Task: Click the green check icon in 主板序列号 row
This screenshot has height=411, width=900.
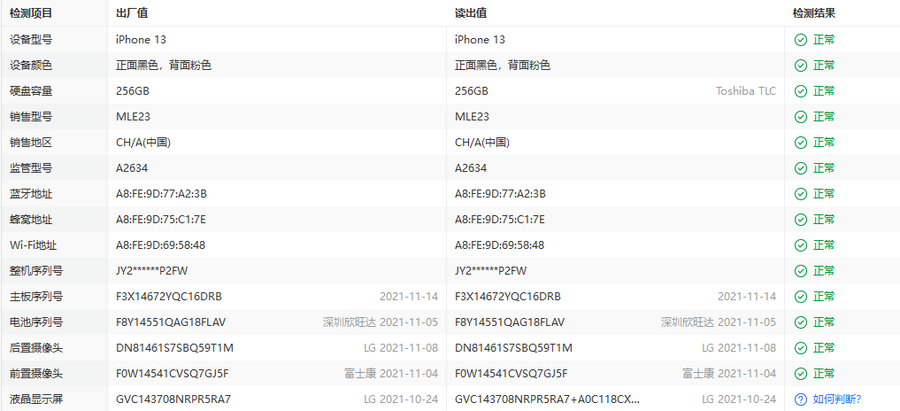Action: [801, 297]
